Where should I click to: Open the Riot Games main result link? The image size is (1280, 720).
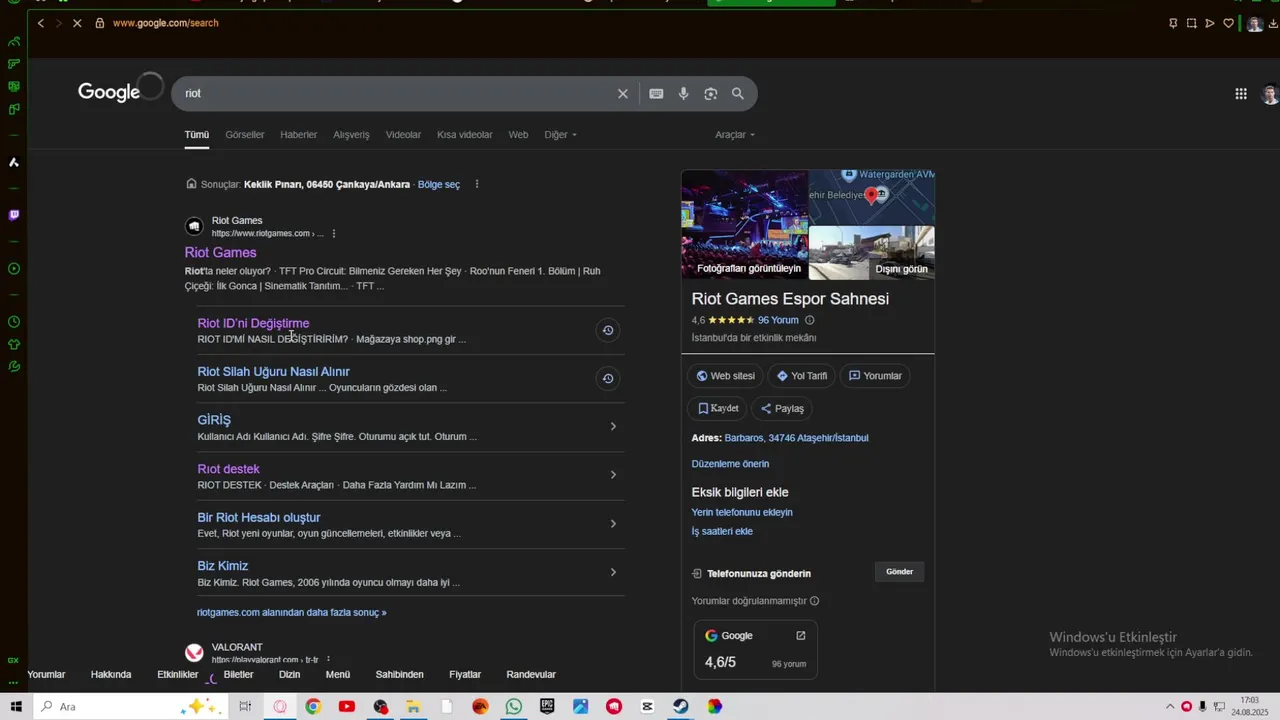[x=220, y=253]
